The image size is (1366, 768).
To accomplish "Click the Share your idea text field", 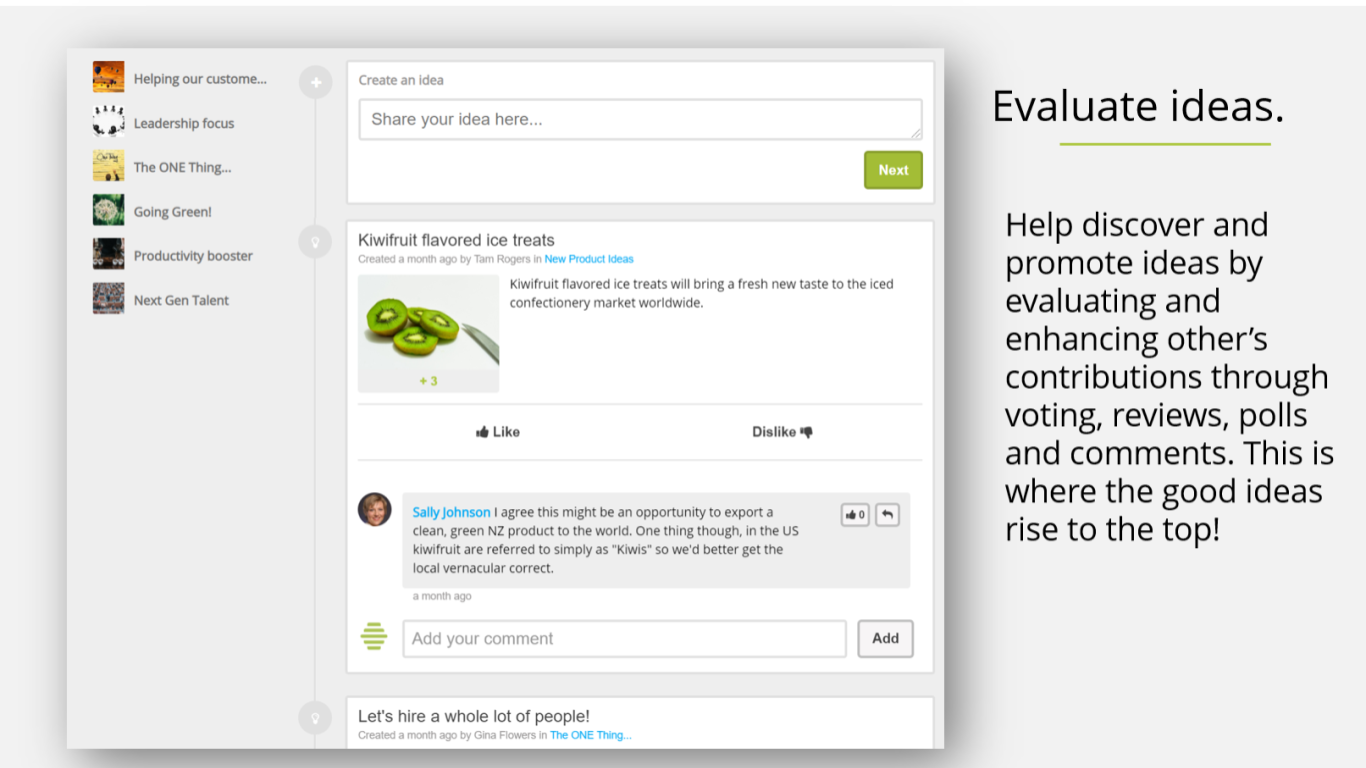I will [640, 120].
